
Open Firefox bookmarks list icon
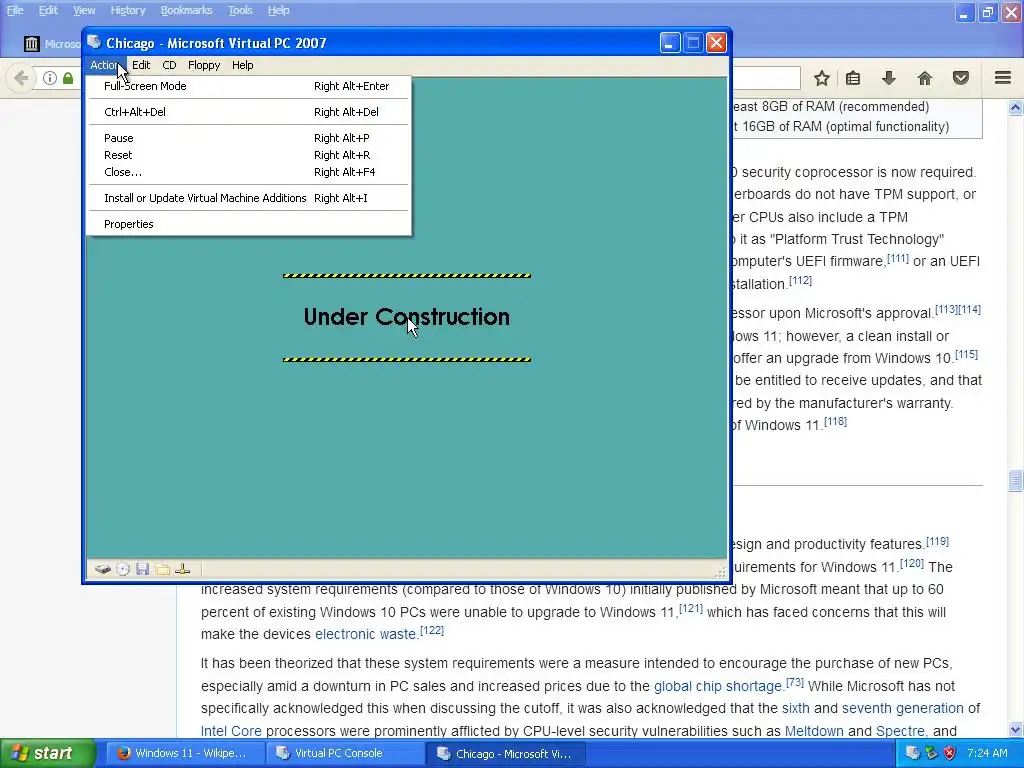click(x=853, y=78)
